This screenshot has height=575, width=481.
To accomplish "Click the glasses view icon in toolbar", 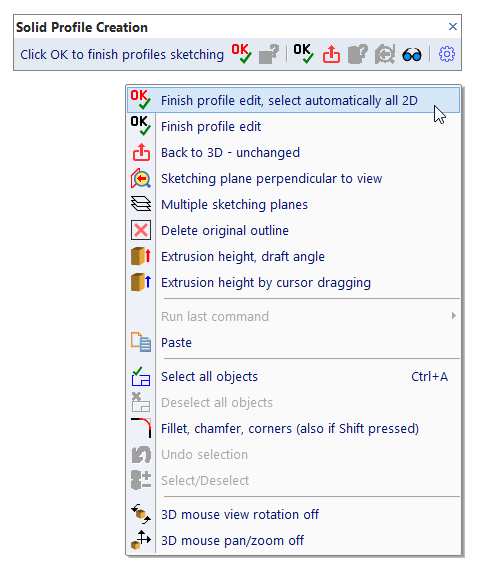I will 412,55.
